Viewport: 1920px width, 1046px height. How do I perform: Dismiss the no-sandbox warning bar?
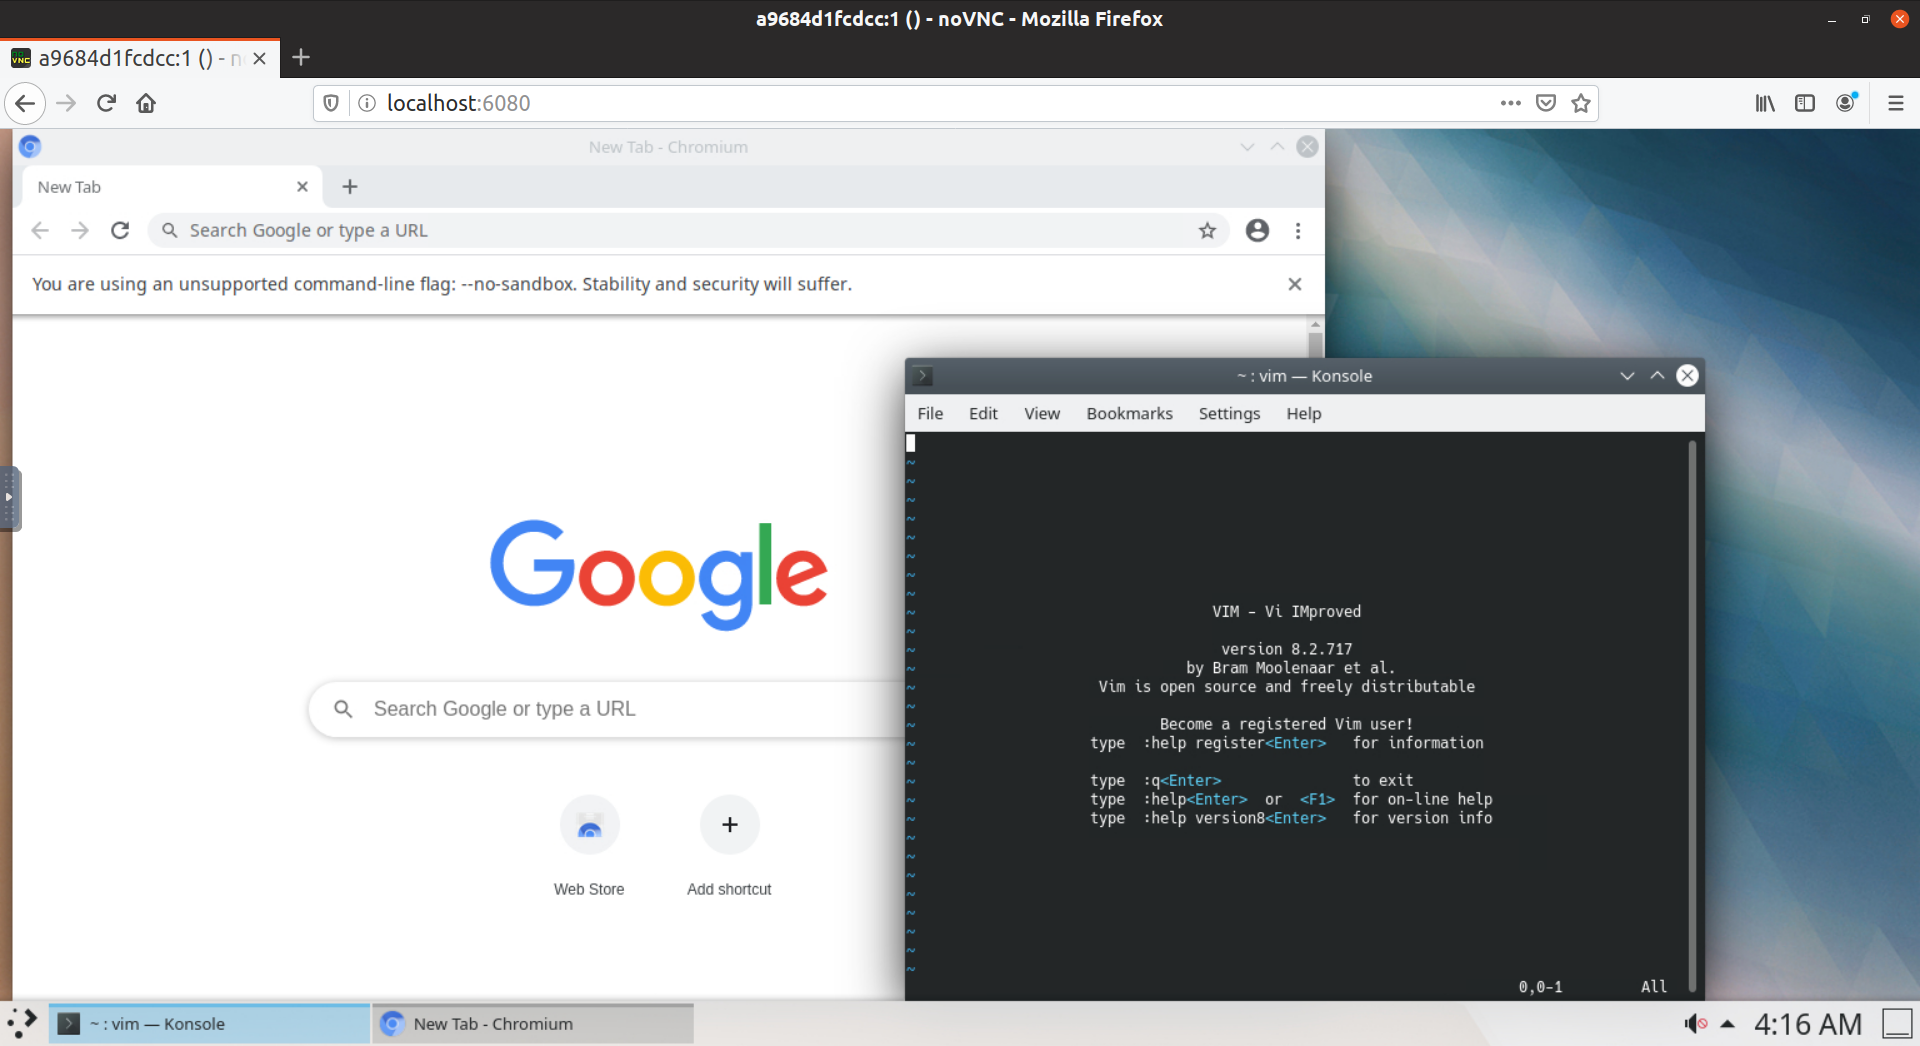pyautogui.click(x=1295, y=284)
